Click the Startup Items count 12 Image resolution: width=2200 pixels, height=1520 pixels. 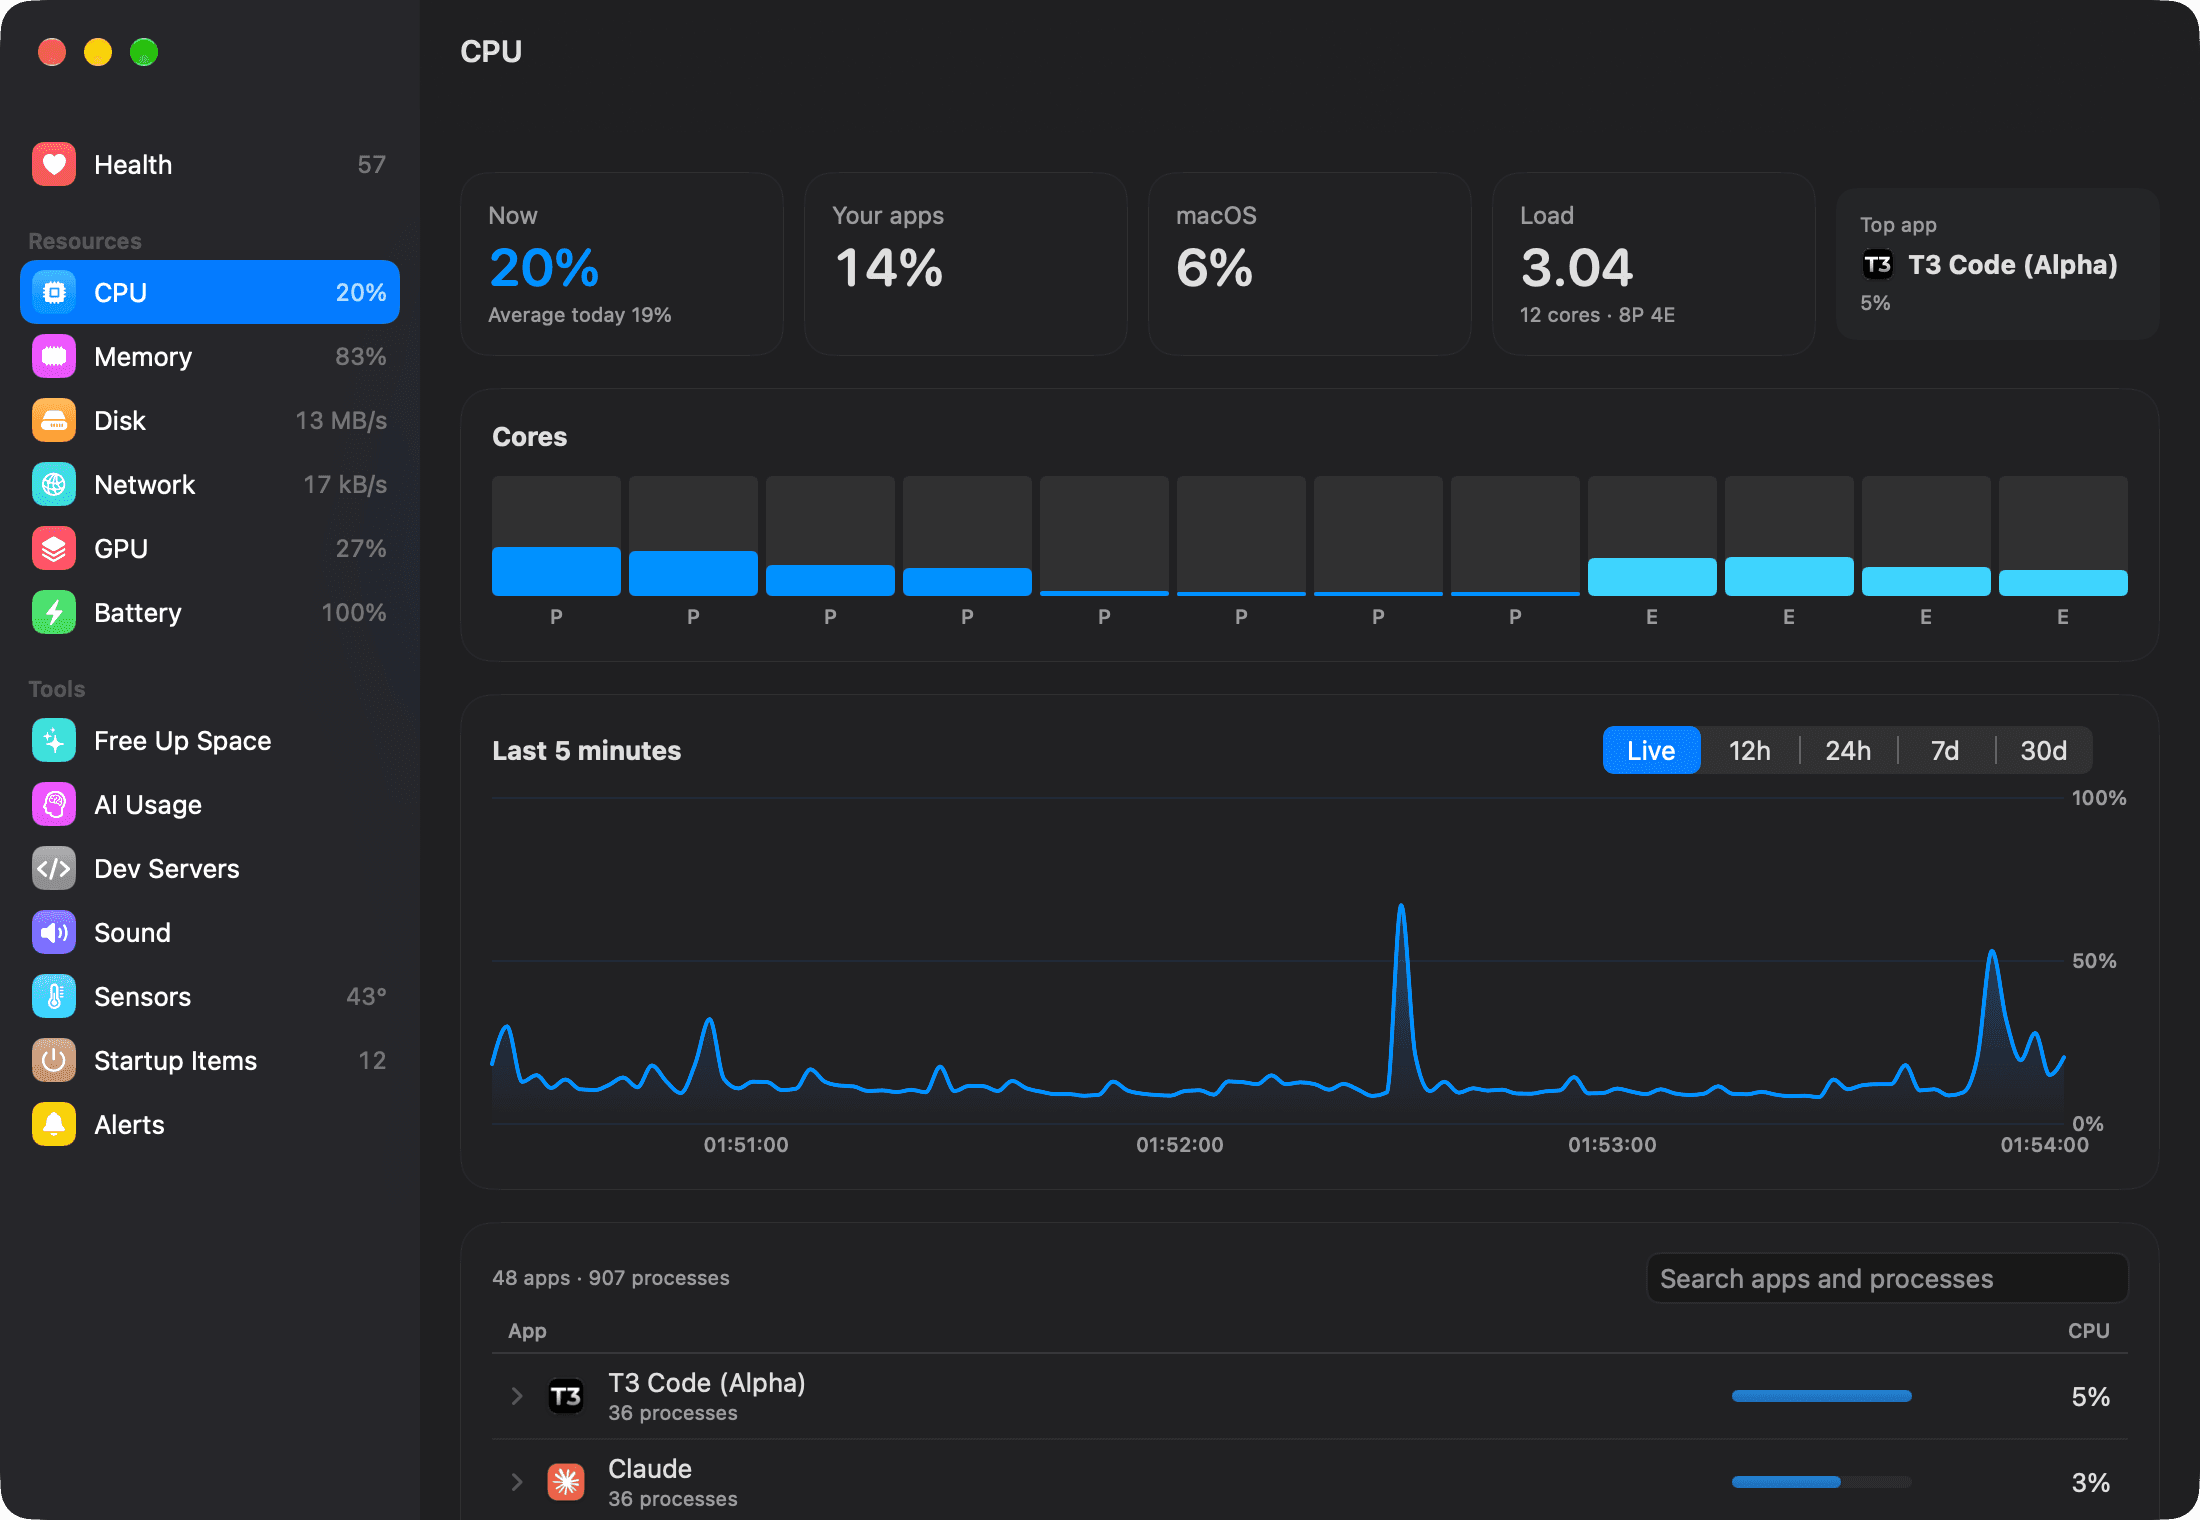372,1060
